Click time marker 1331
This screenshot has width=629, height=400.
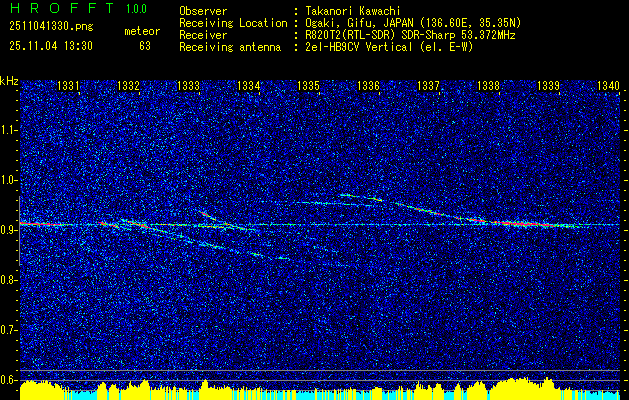68,86
